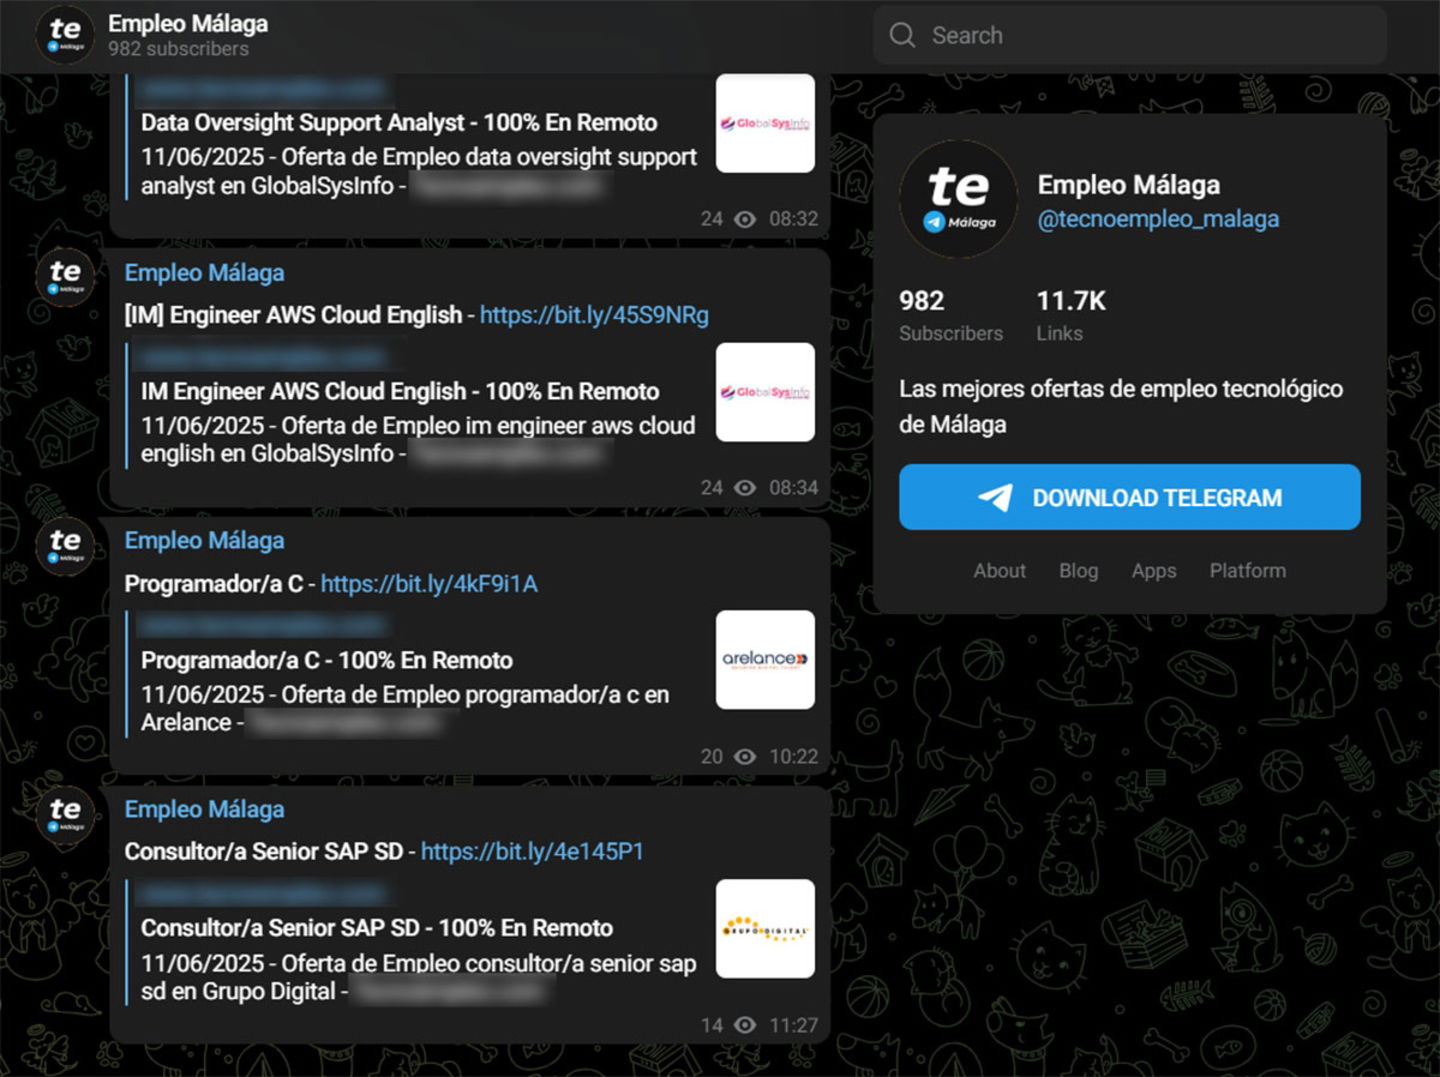Click Empleo Málaga sender name above AWS post
The image size is (1440, 1077).
click(204, 273)
